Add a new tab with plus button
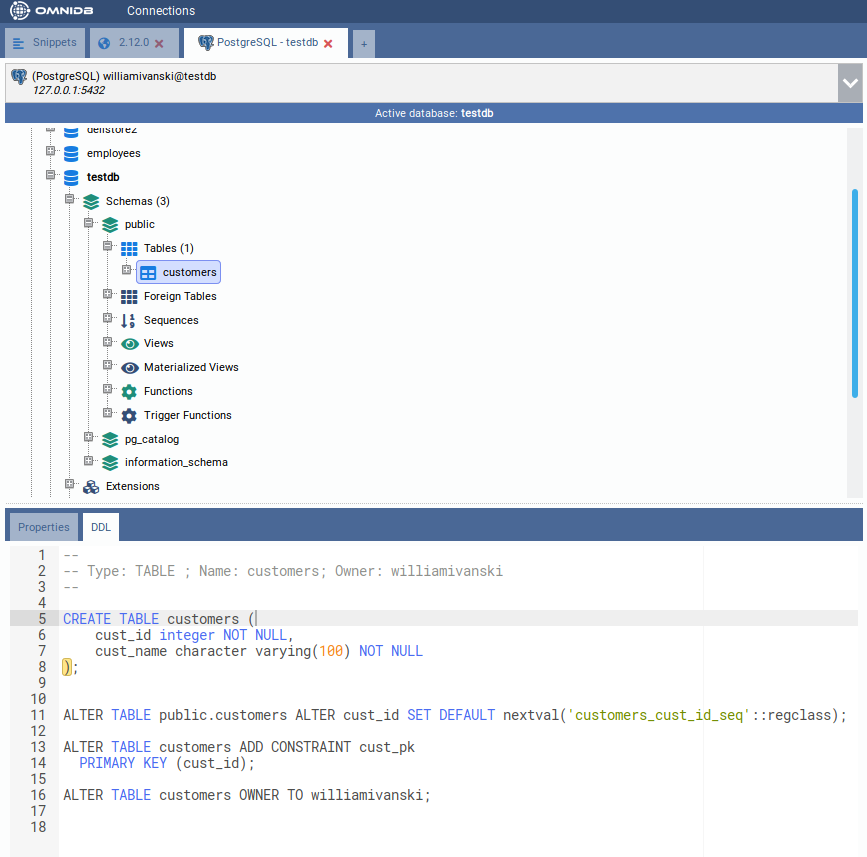The width and height of the screenshot is (867, 857). pos(364,44)
